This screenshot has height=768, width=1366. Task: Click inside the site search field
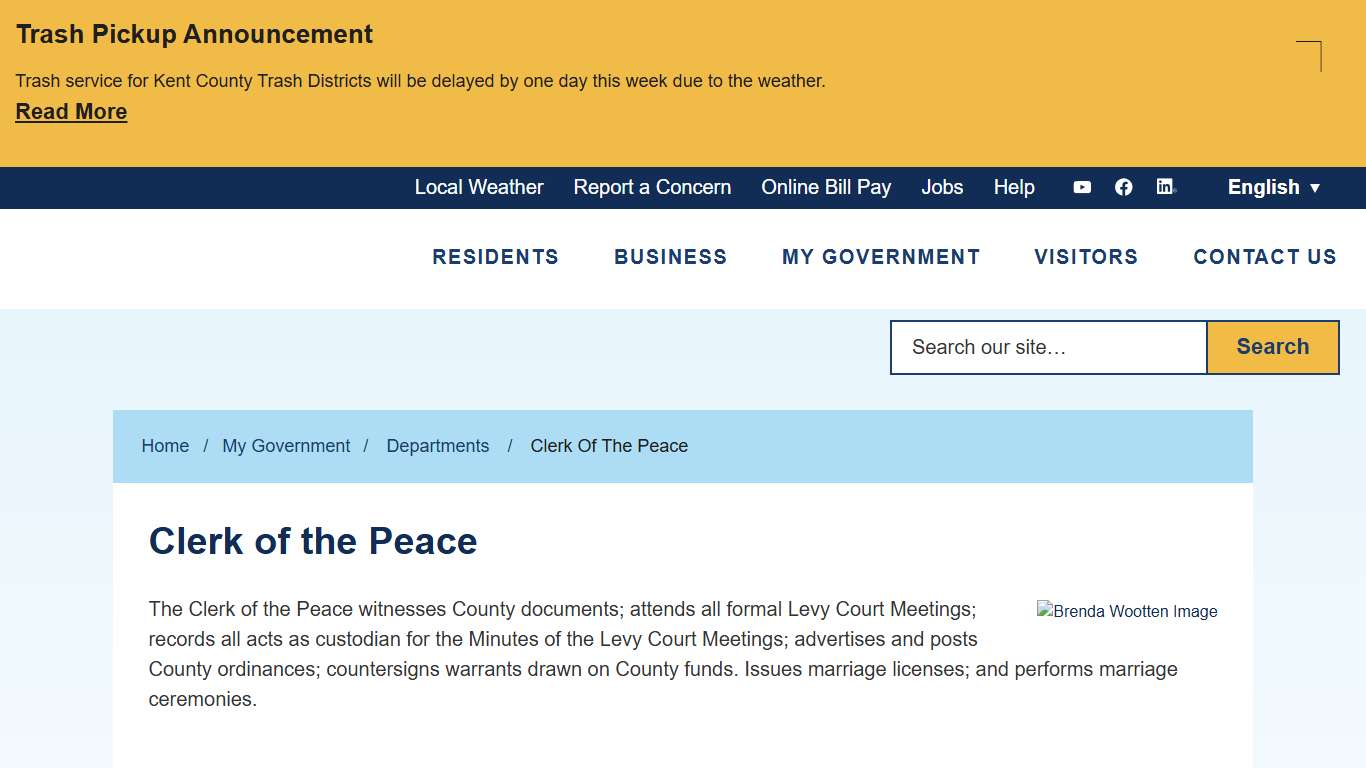[x=1047, y=347]
